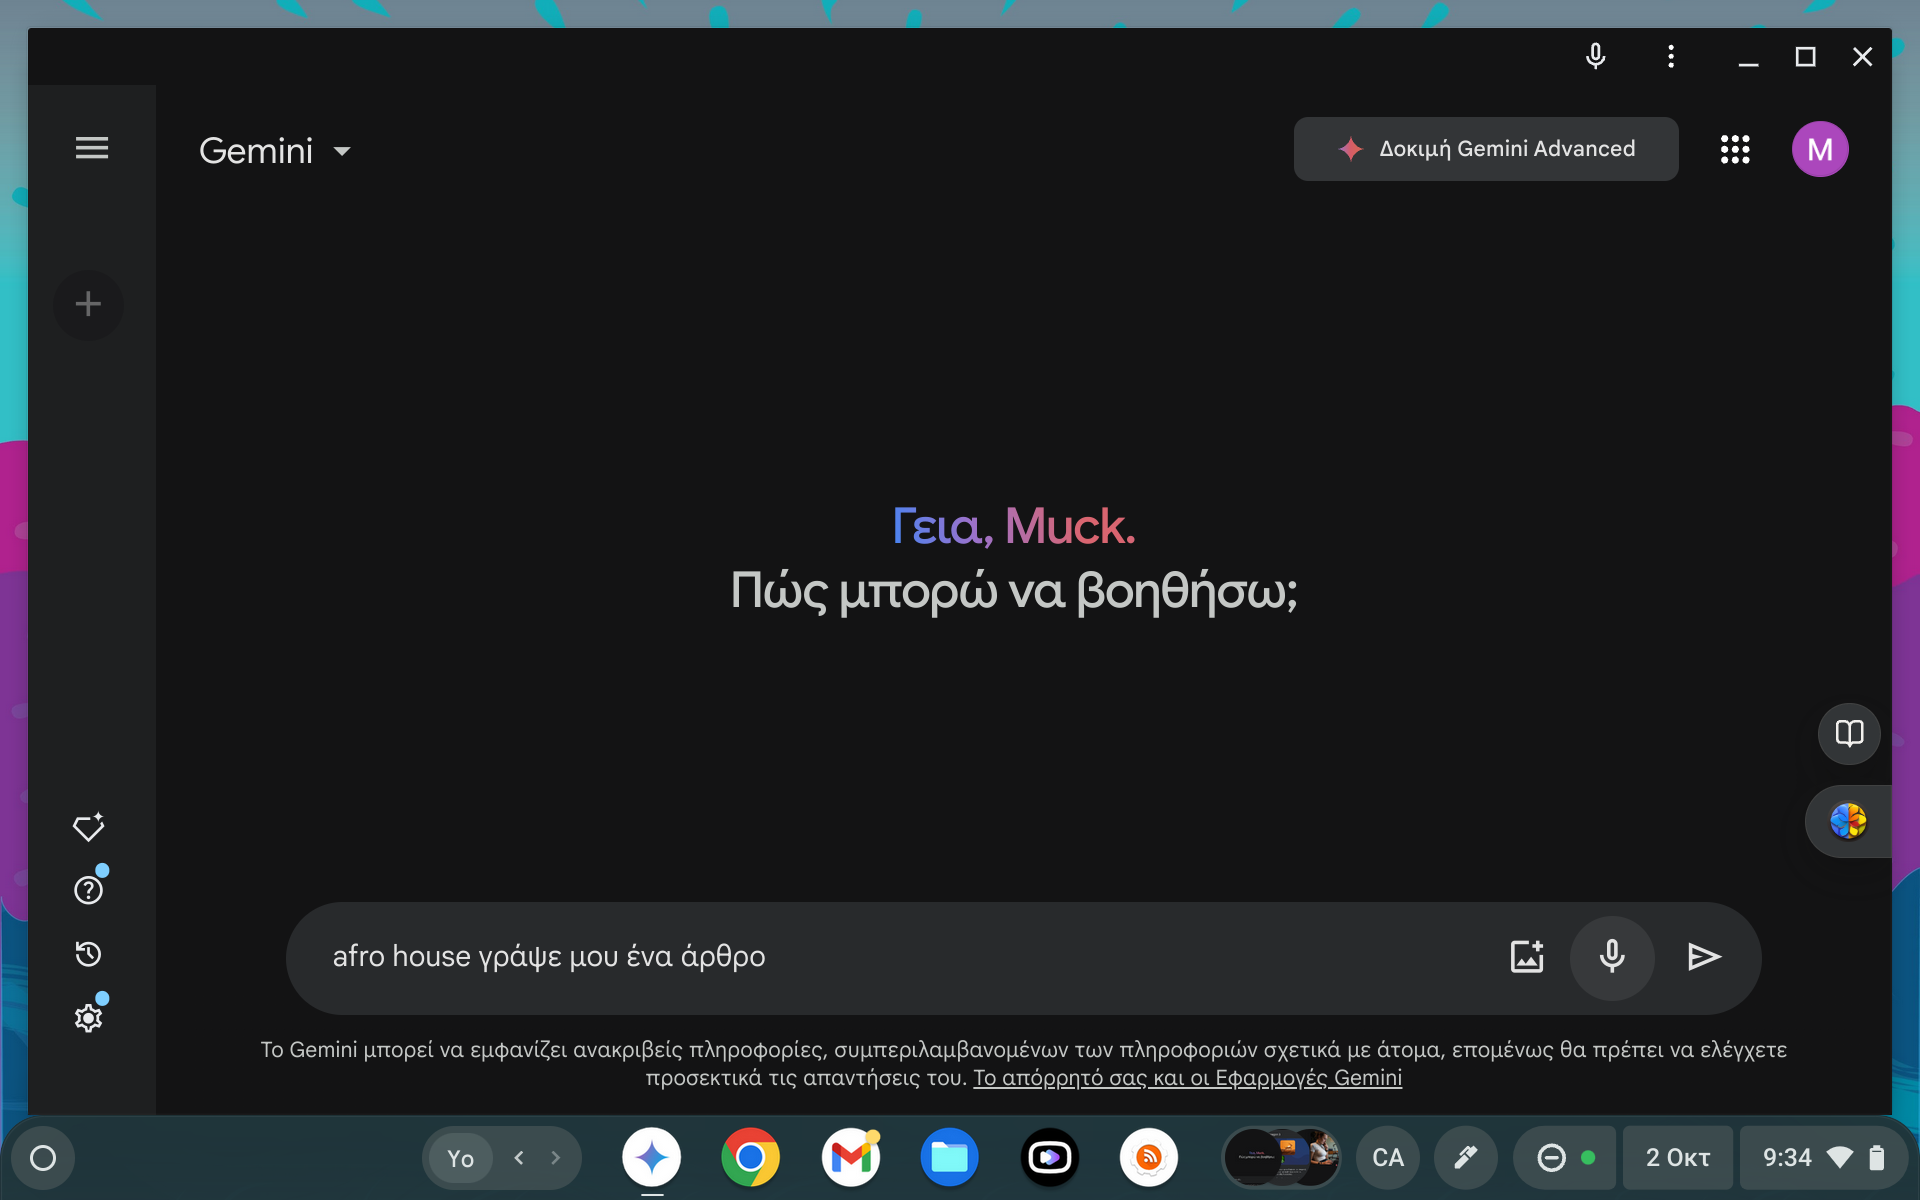Enable Gemini Advanced trial
Viewport: 1920px width, 1200px height.
pos(1485,148)
